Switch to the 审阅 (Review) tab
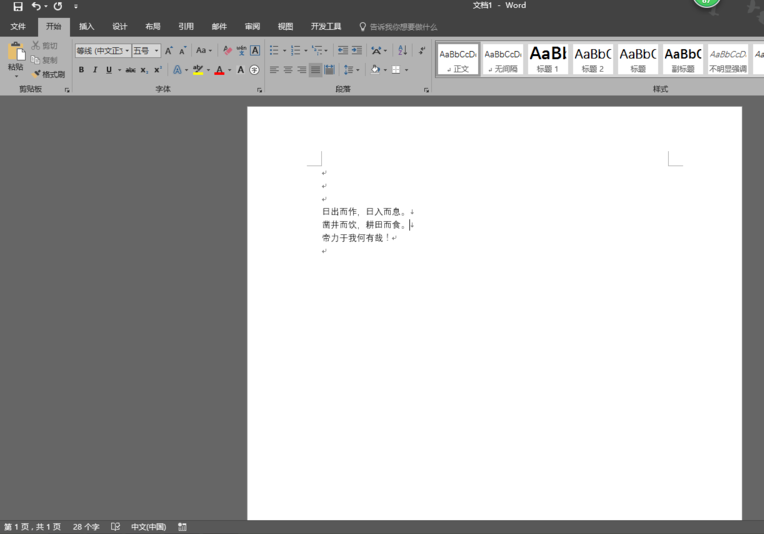 pyautogui.click(x=252, y=26)
